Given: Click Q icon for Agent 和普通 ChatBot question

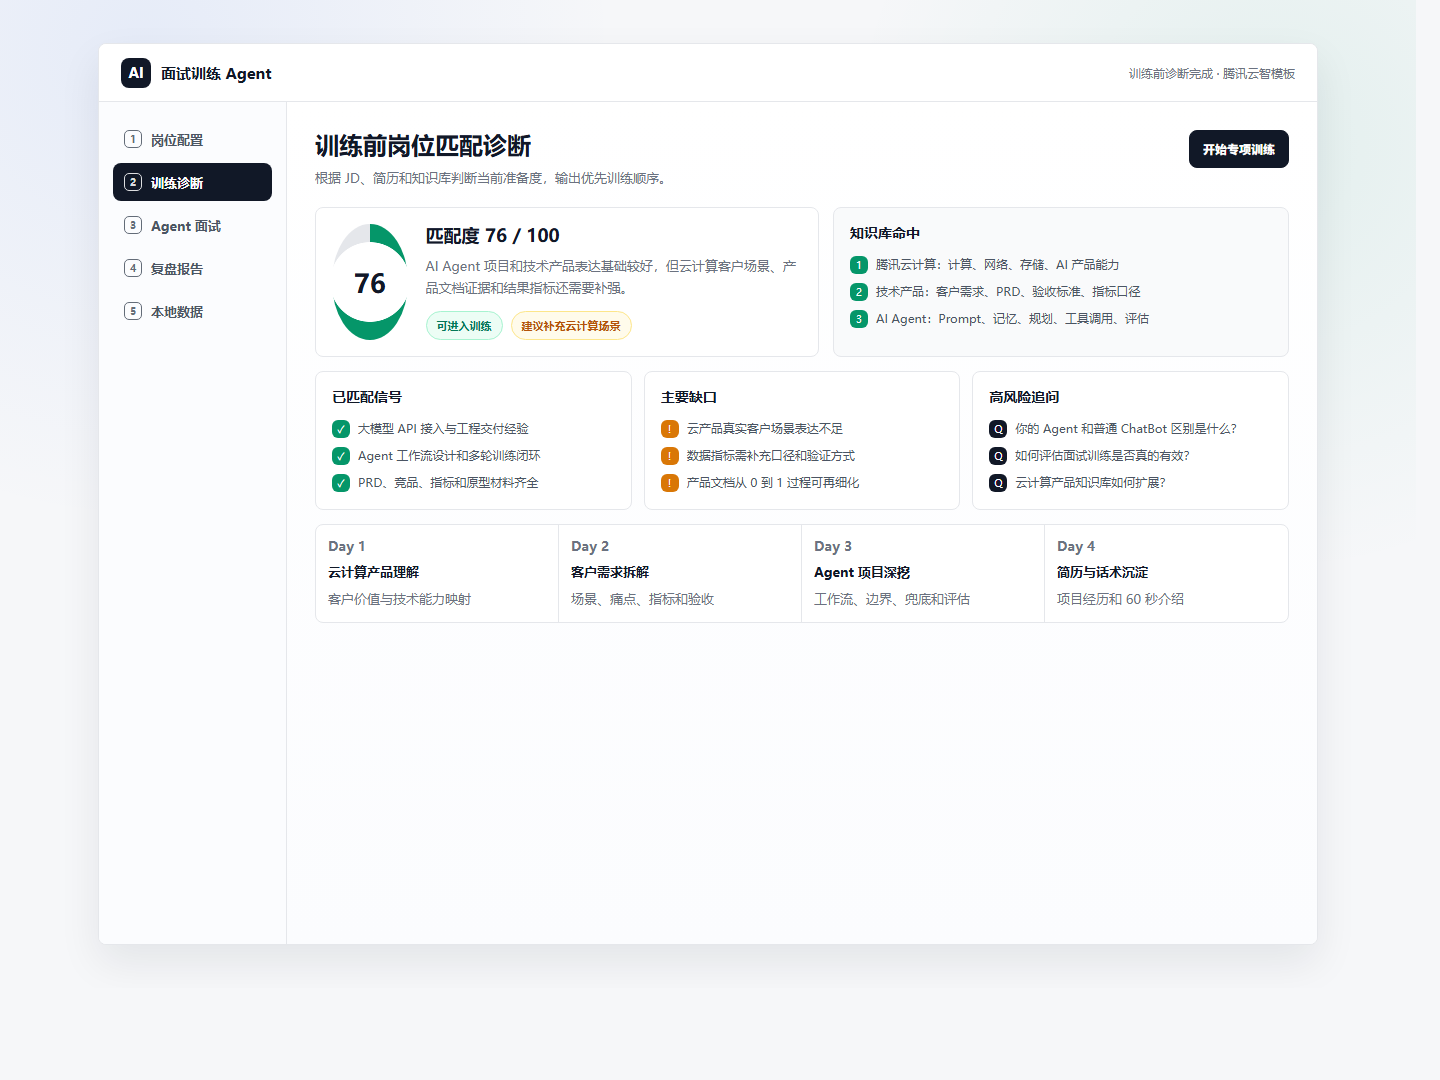Looking at the screenshot, I should [998, 429].
